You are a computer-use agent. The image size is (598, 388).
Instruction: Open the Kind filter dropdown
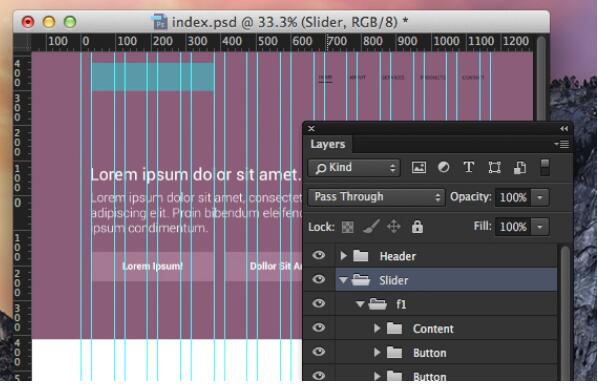point(354,168)
